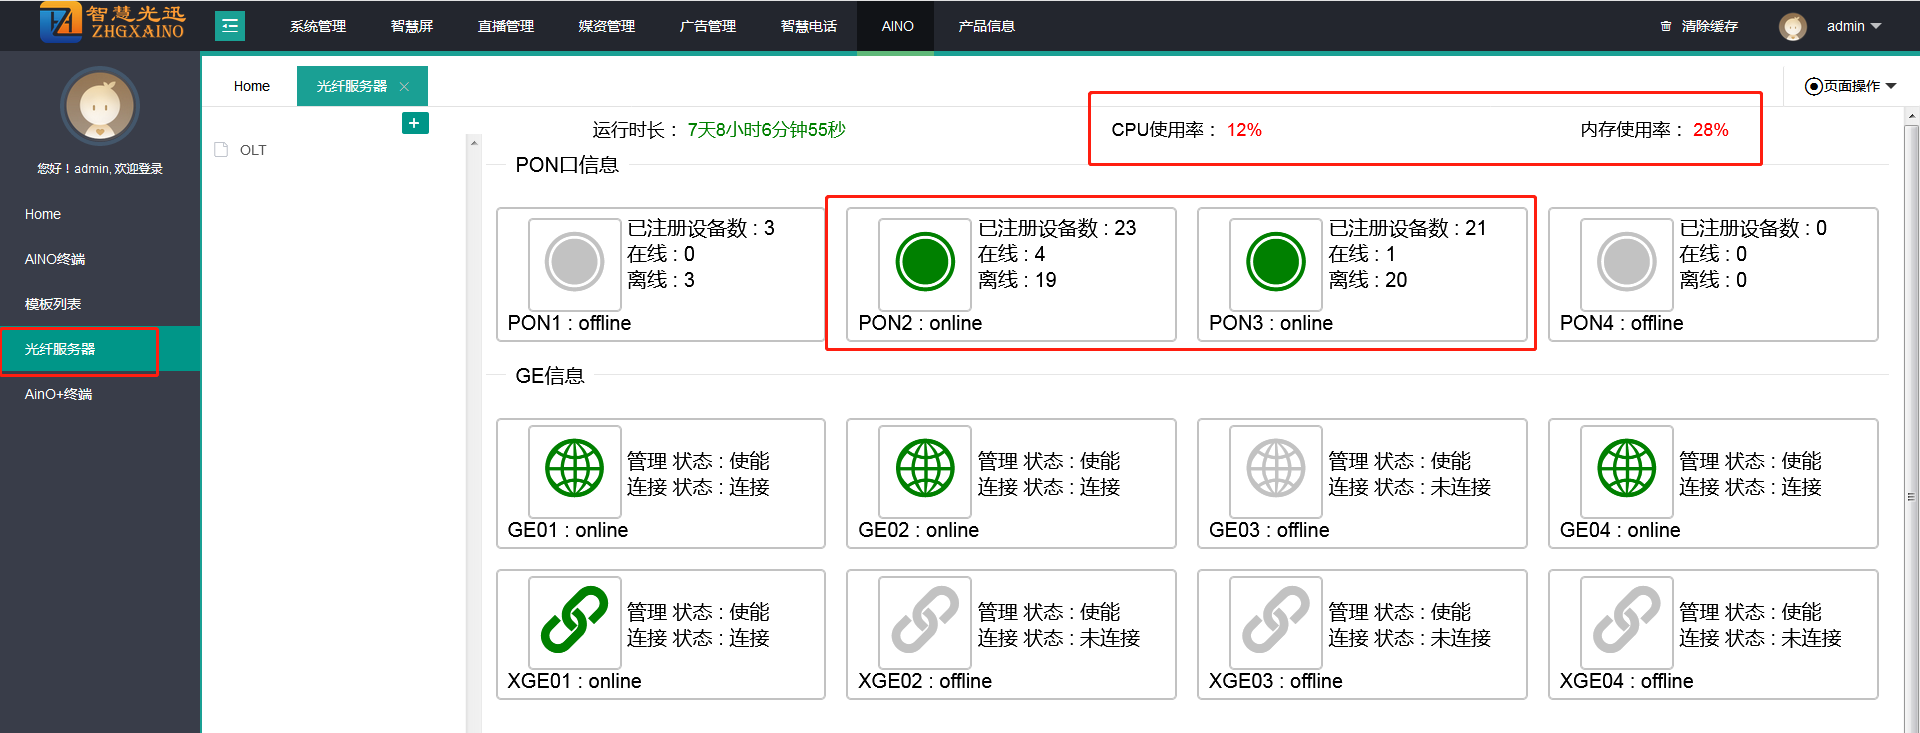Click the XGE04 gray link icon
The image size is (1920, 733).
pyautogui.click(x=1626, y=619)
